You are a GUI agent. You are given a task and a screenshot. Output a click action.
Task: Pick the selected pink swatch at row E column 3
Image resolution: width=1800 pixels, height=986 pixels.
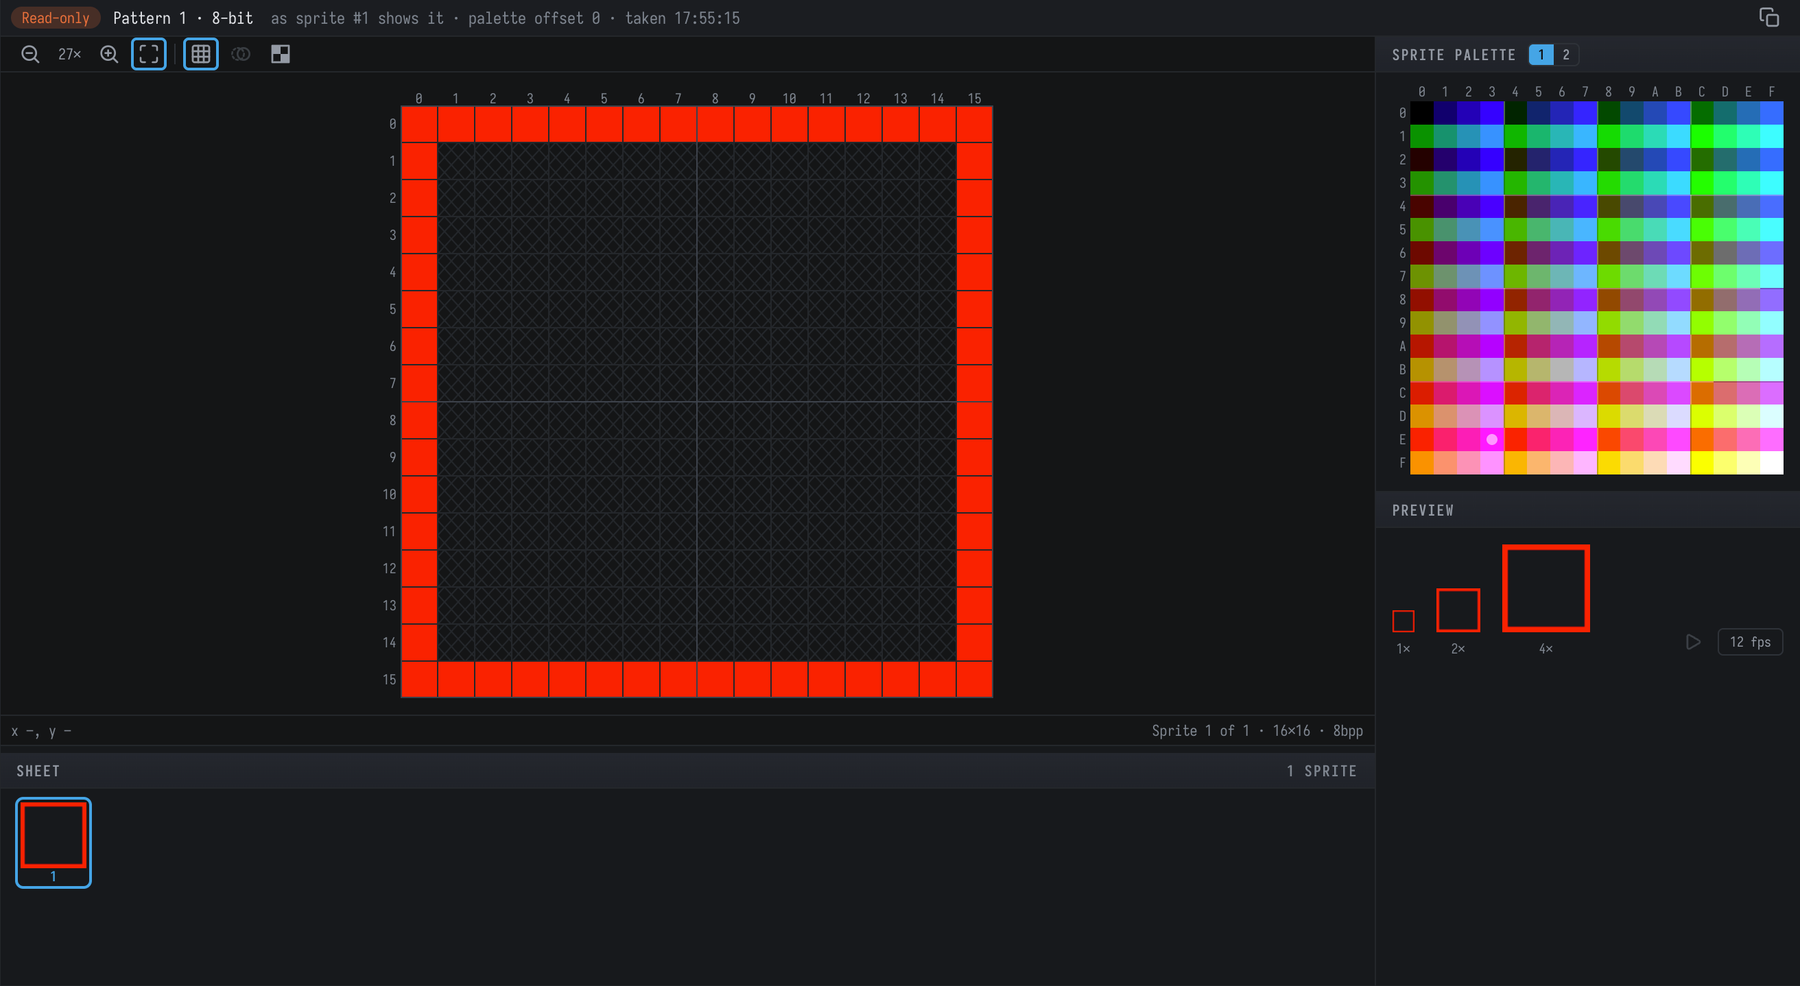pos(1492,439)
